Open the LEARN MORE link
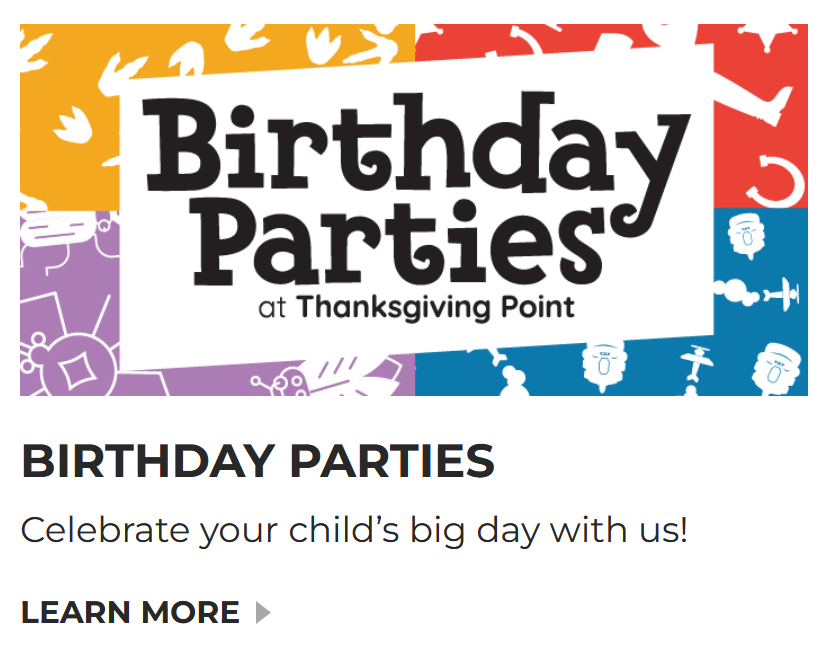This screenshot has height=647, width=834. [x=145, y=612]
